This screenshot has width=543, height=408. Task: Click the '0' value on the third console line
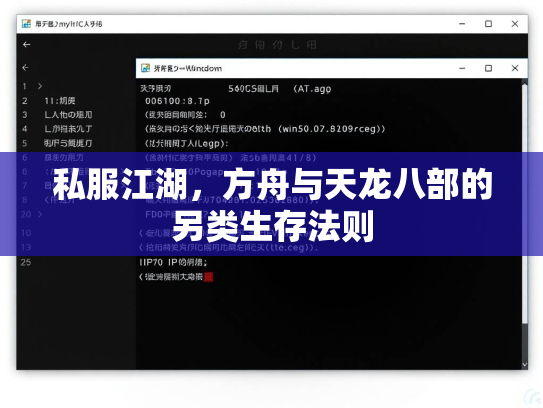(223, 115)
